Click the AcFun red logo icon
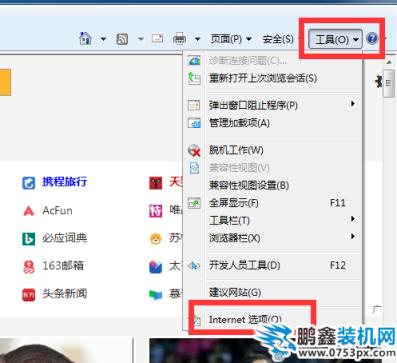Image resolution: width=397 pixels, height=363 pixels. click(29, 211)
